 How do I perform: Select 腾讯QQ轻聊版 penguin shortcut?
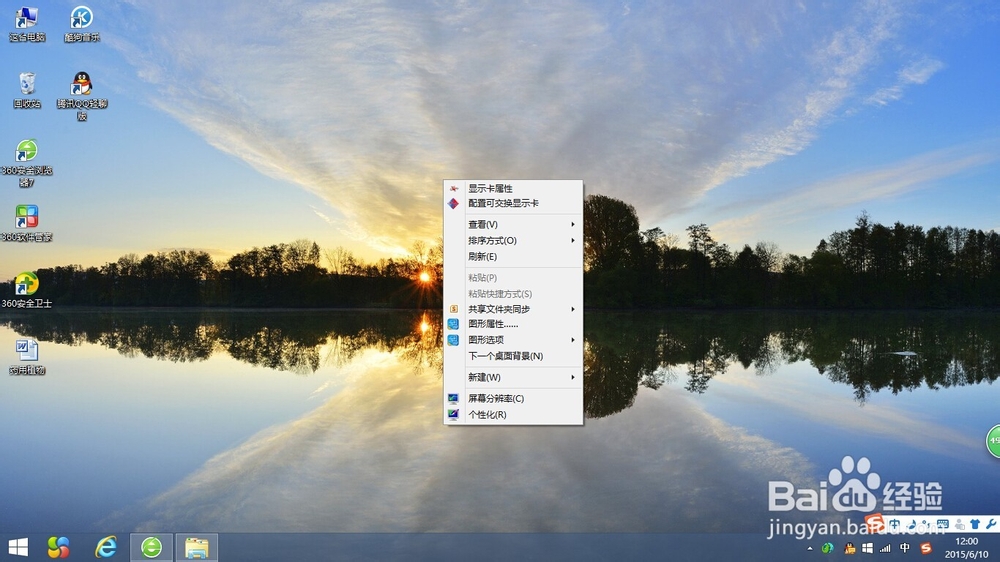pyautogui.click(x=82, y=96)
